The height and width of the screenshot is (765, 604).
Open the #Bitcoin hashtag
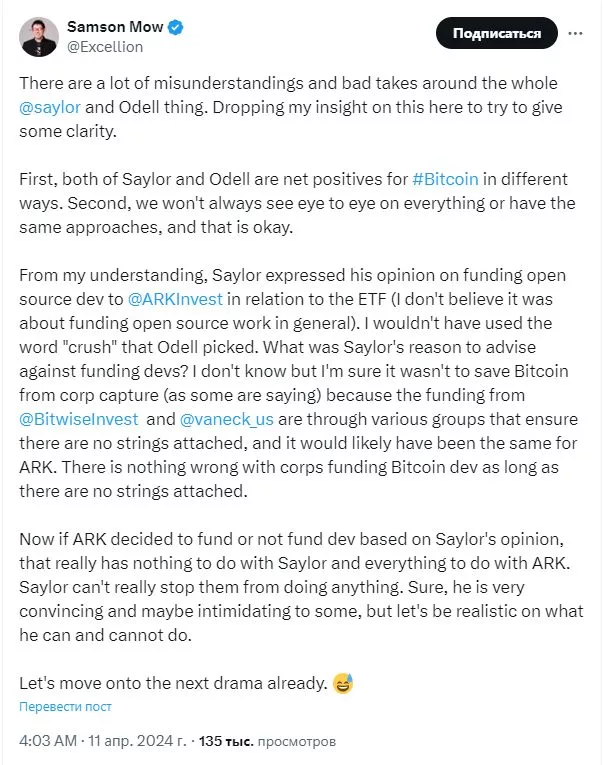[445, 179]
